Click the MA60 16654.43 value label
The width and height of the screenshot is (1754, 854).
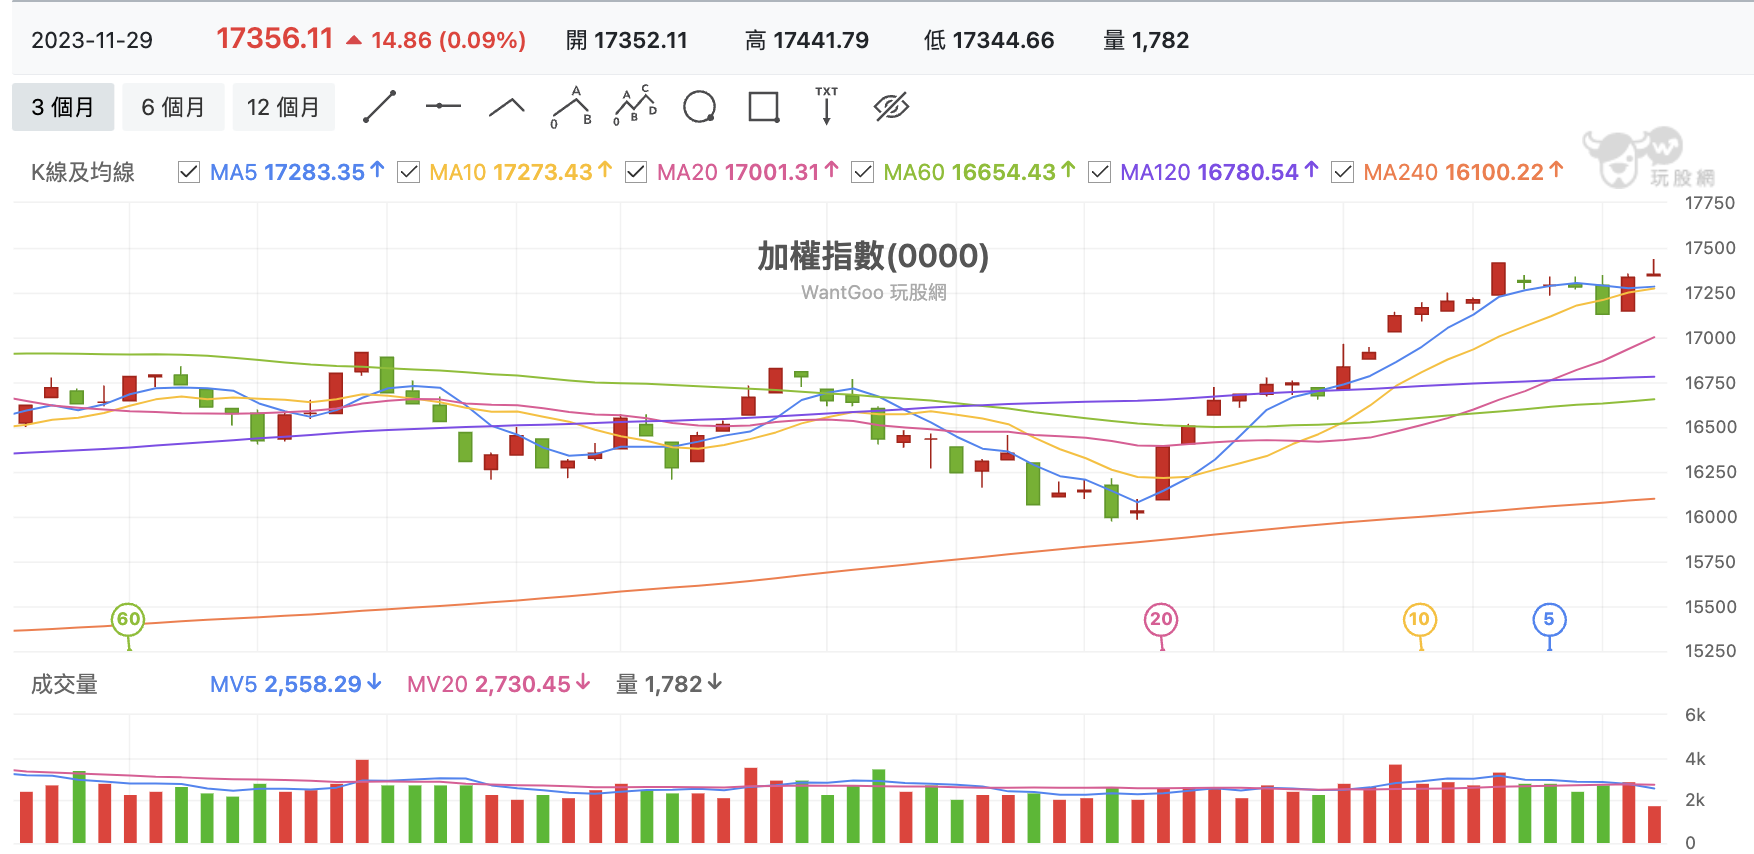pyautogui.click(x=979, y=172)
